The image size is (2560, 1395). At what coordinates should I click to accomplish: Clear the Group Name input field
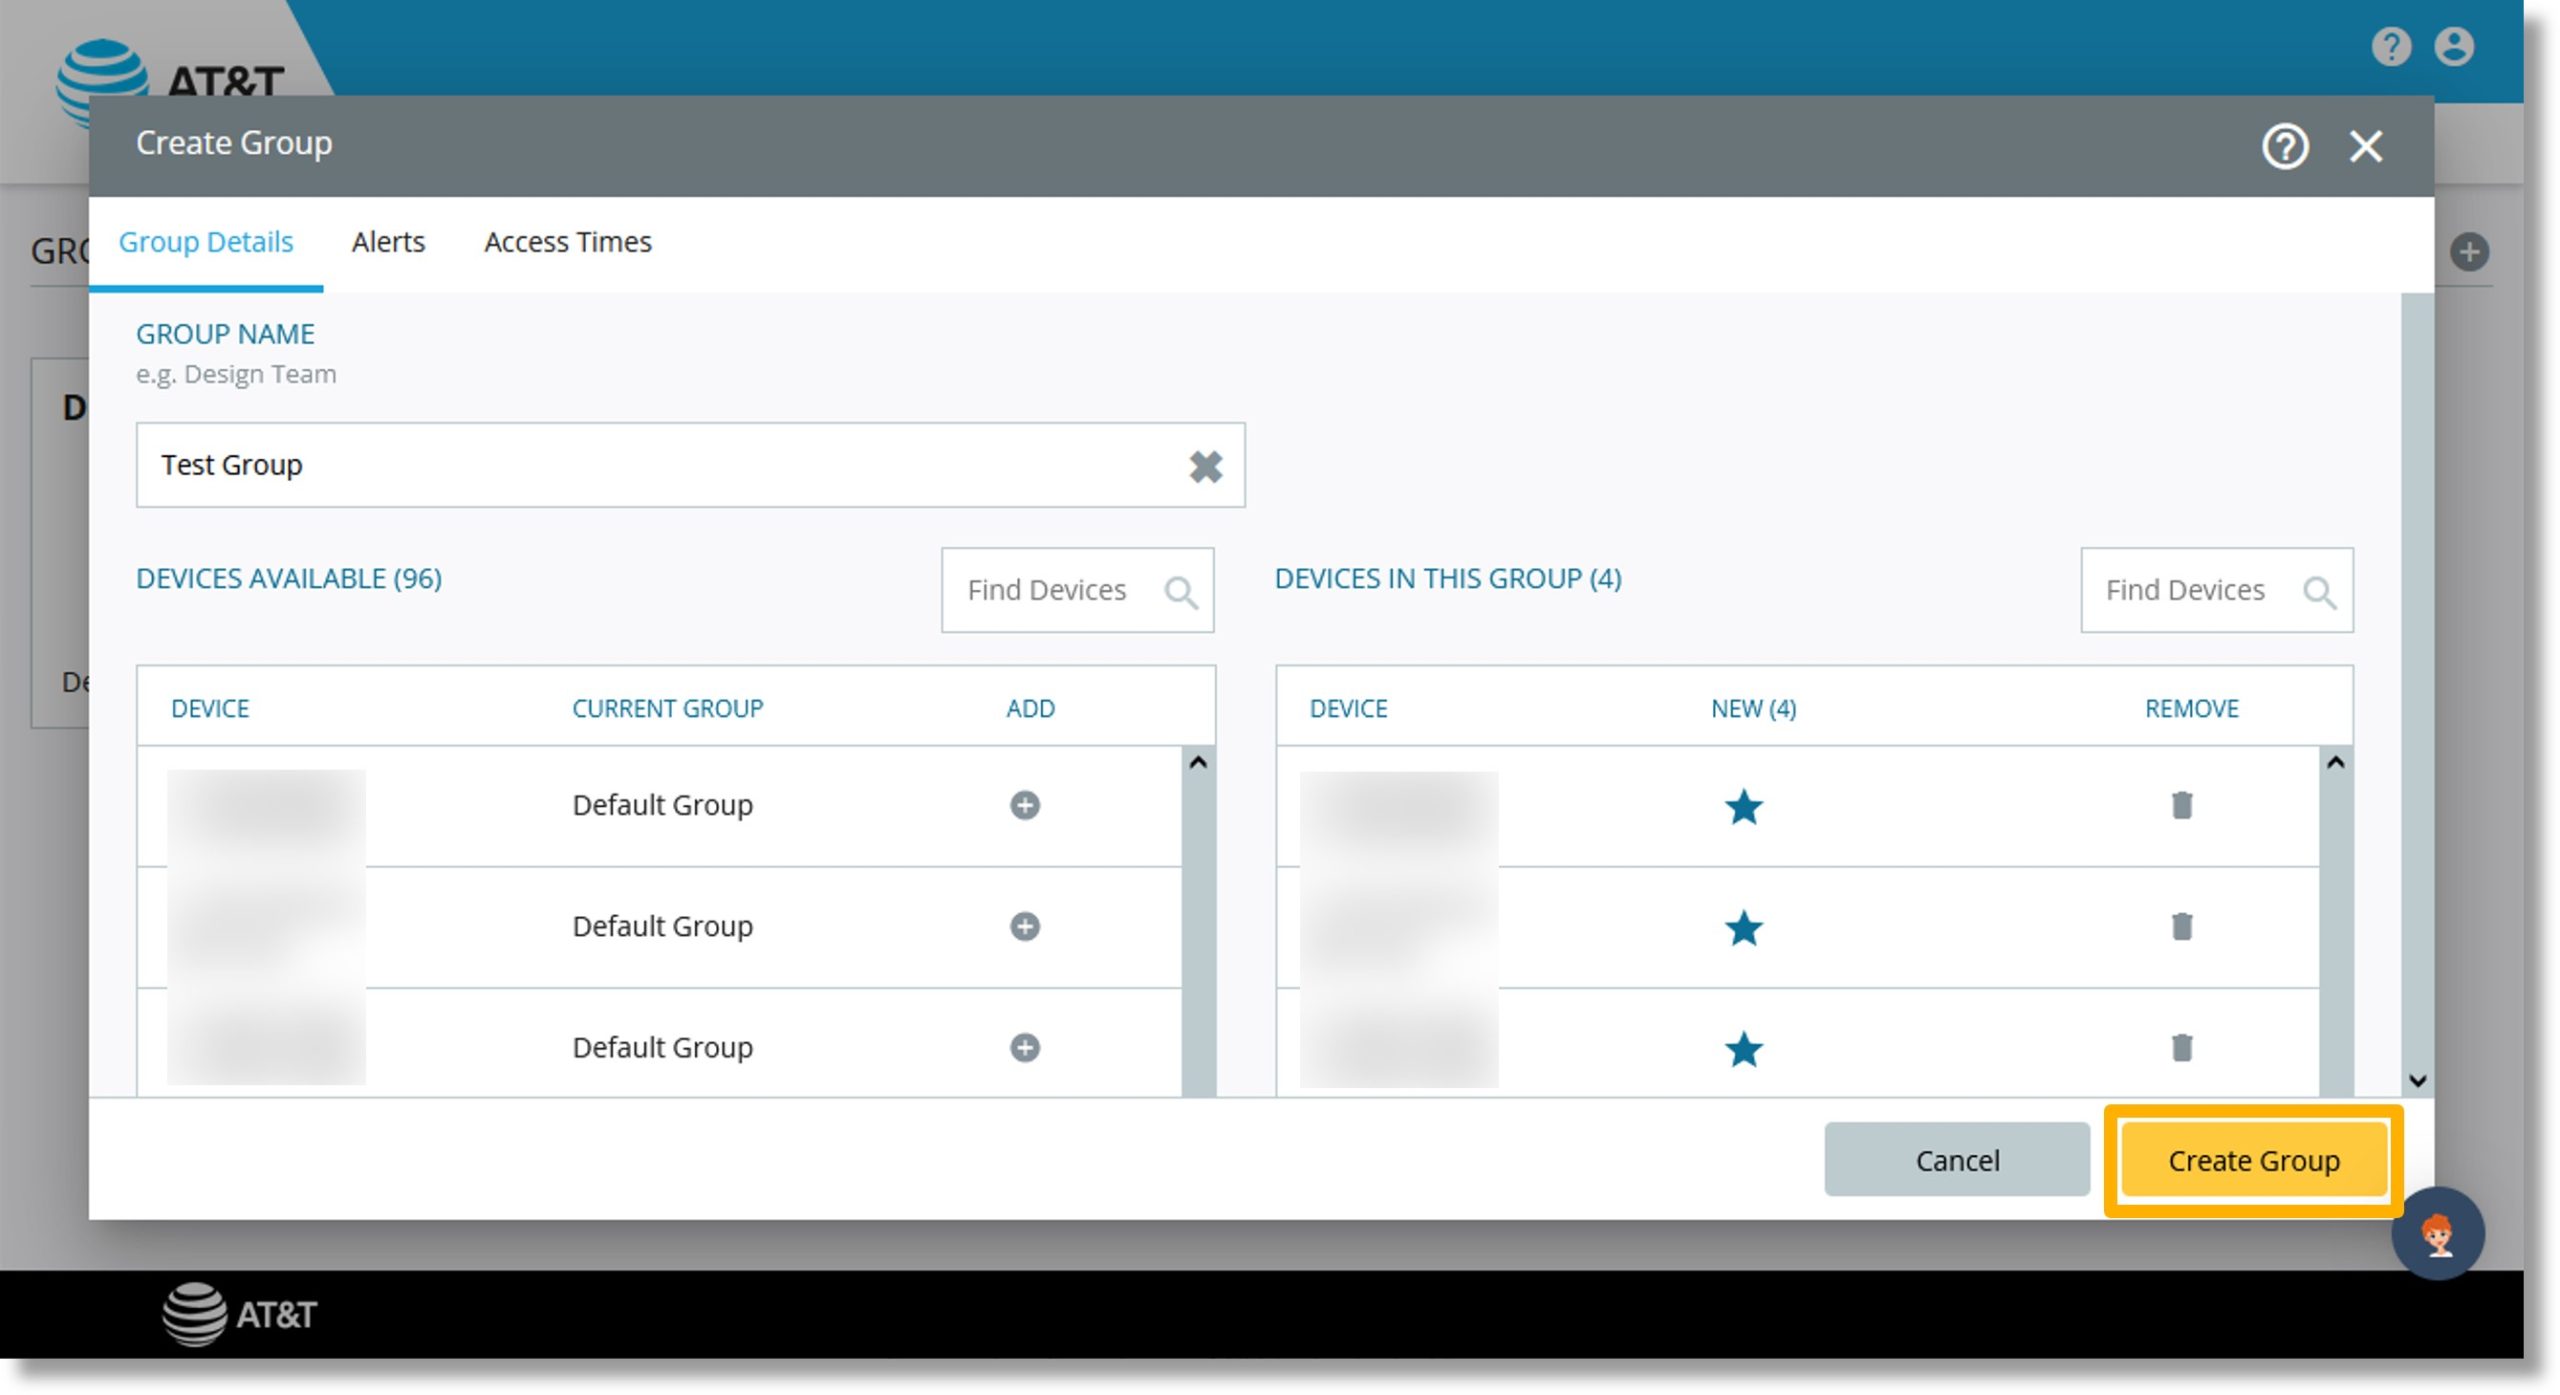tap(1202, 464)
